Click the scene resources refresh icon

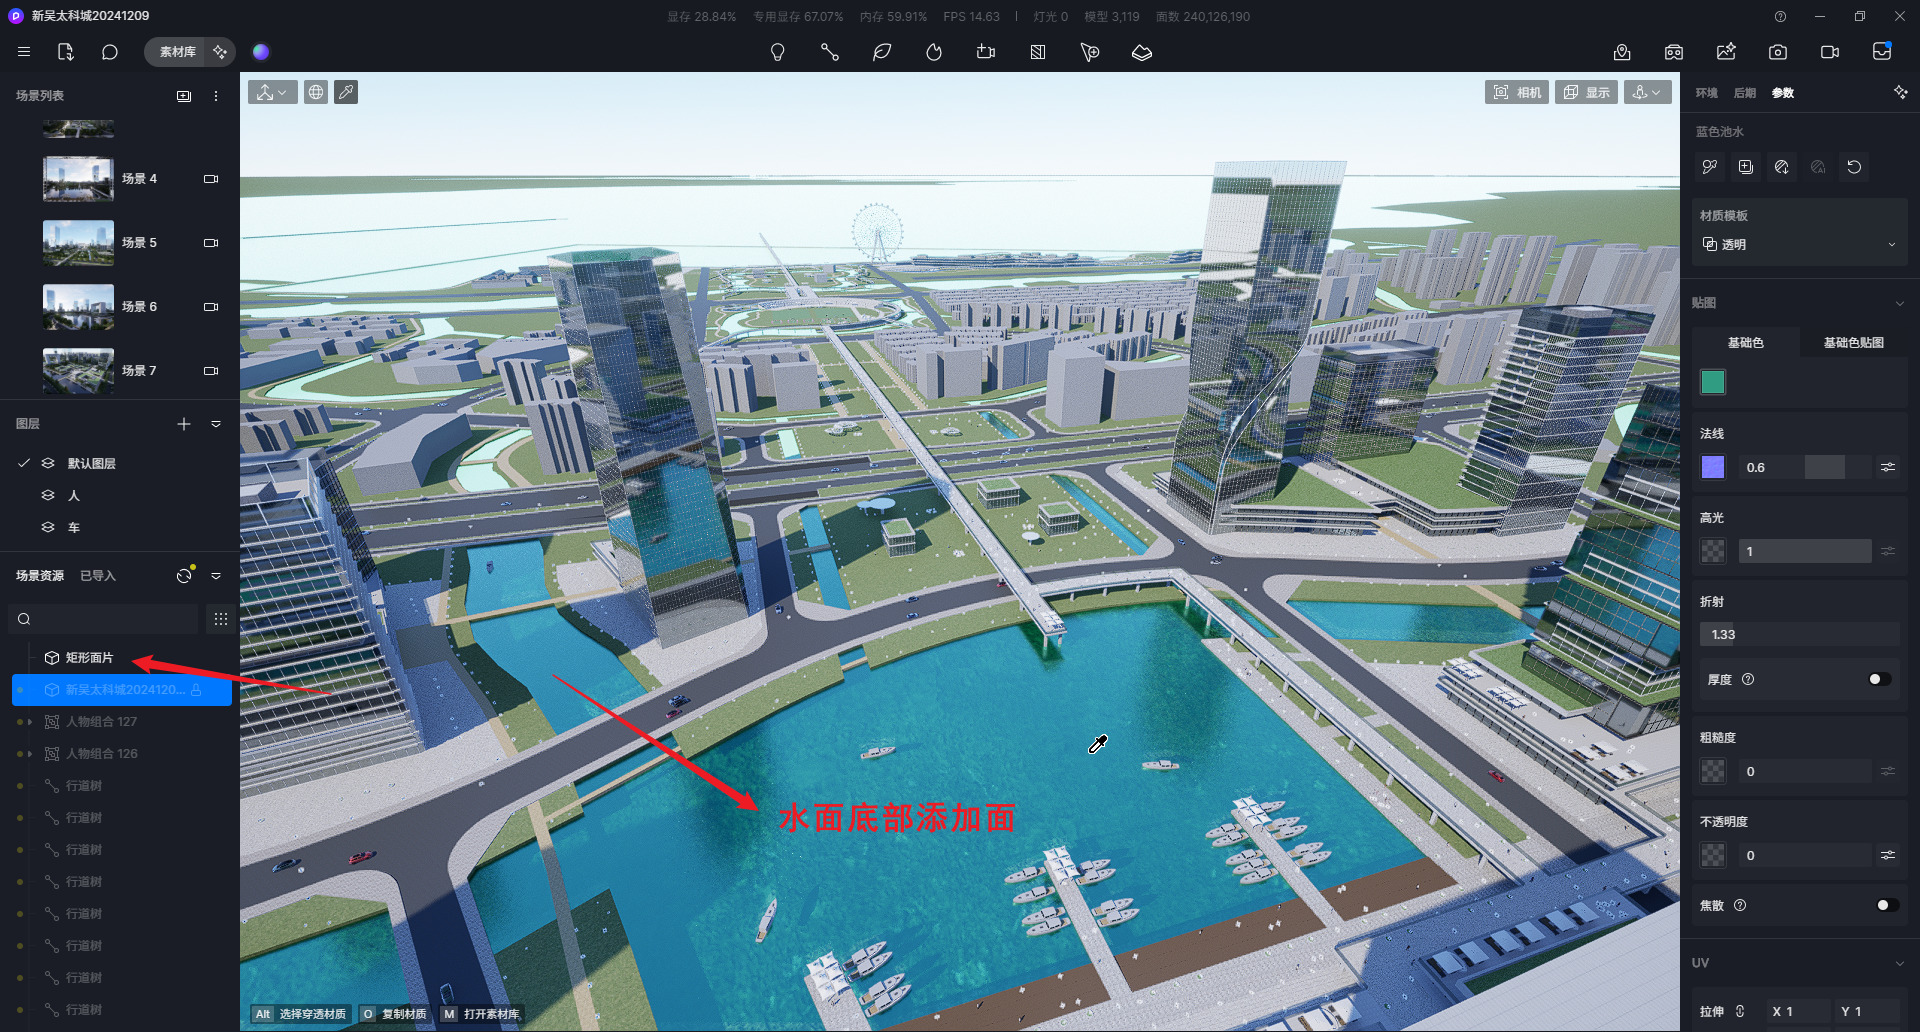(x=184, y=576)
